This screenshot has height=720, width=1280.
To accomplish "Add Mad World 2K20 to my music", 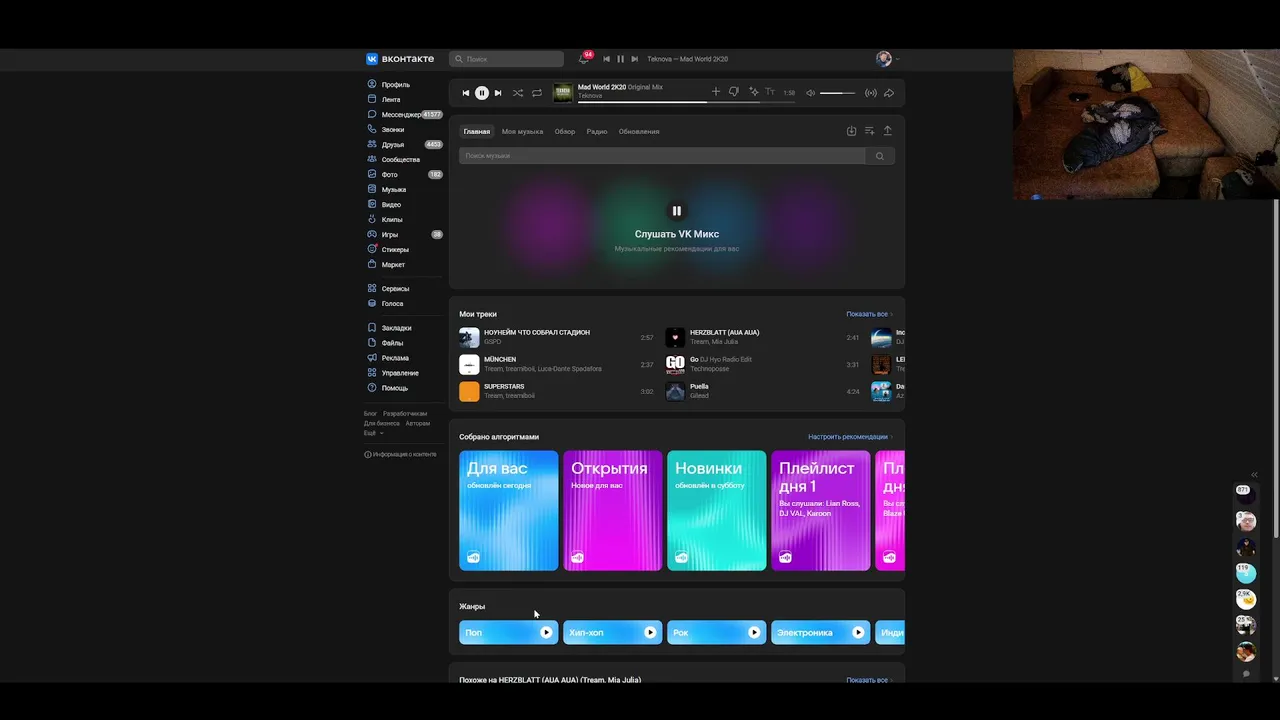I will click(x=715, y=92).
